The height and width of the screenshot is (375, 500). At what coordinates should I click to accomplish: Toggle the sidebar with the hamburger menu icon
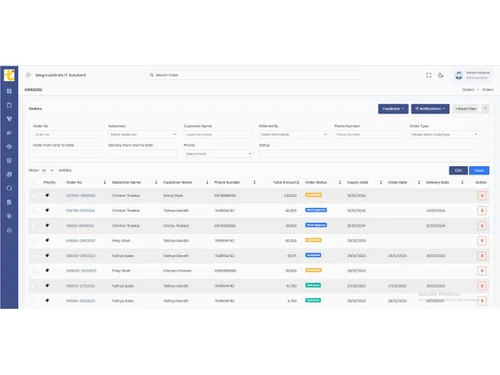pos(28,75)
